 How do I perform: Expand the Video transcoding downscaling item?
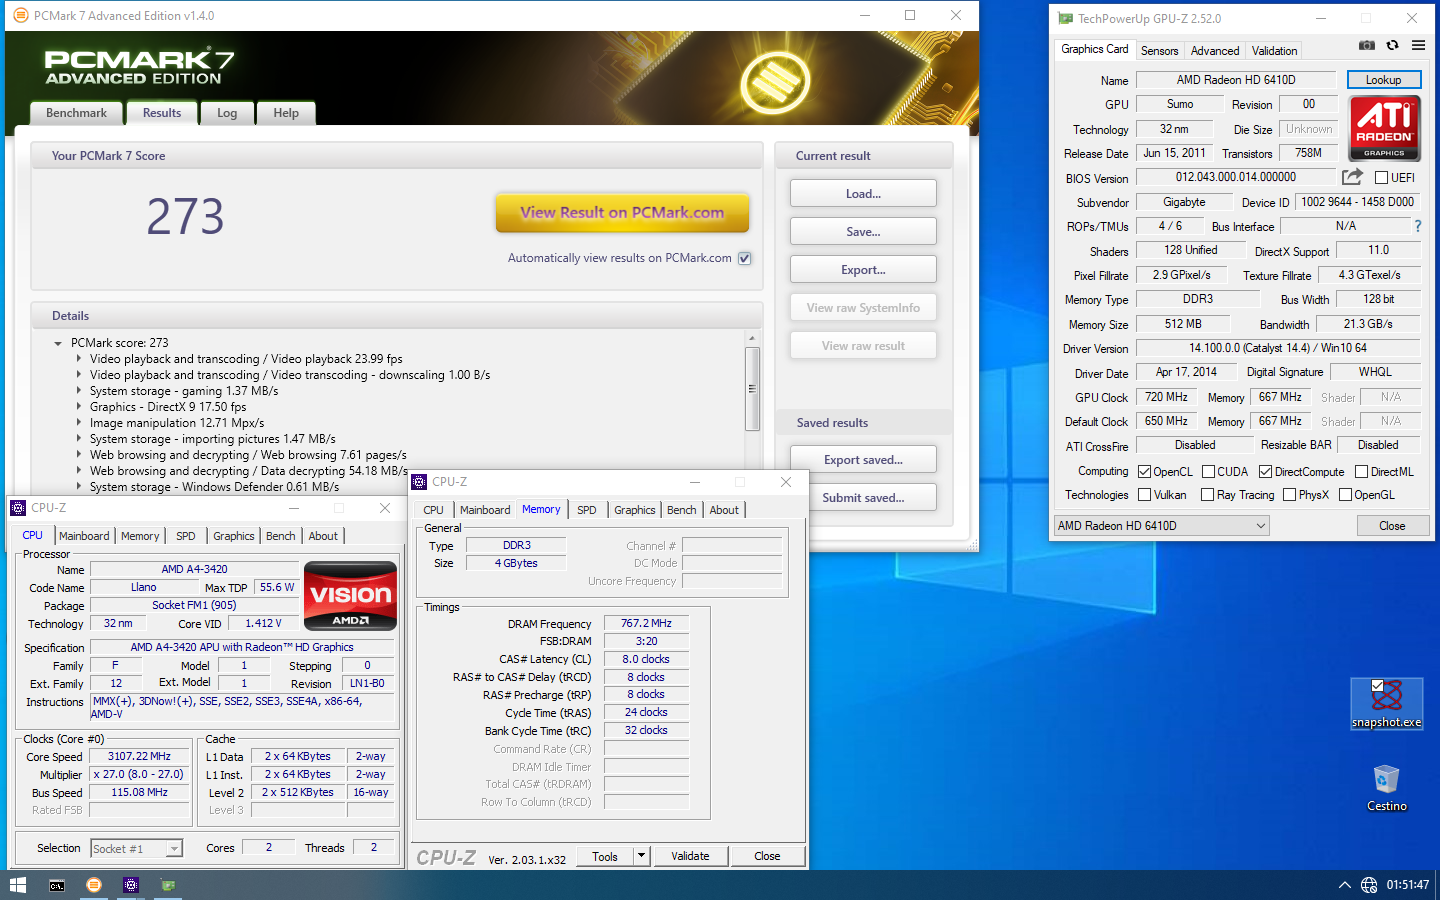(79, 375)
